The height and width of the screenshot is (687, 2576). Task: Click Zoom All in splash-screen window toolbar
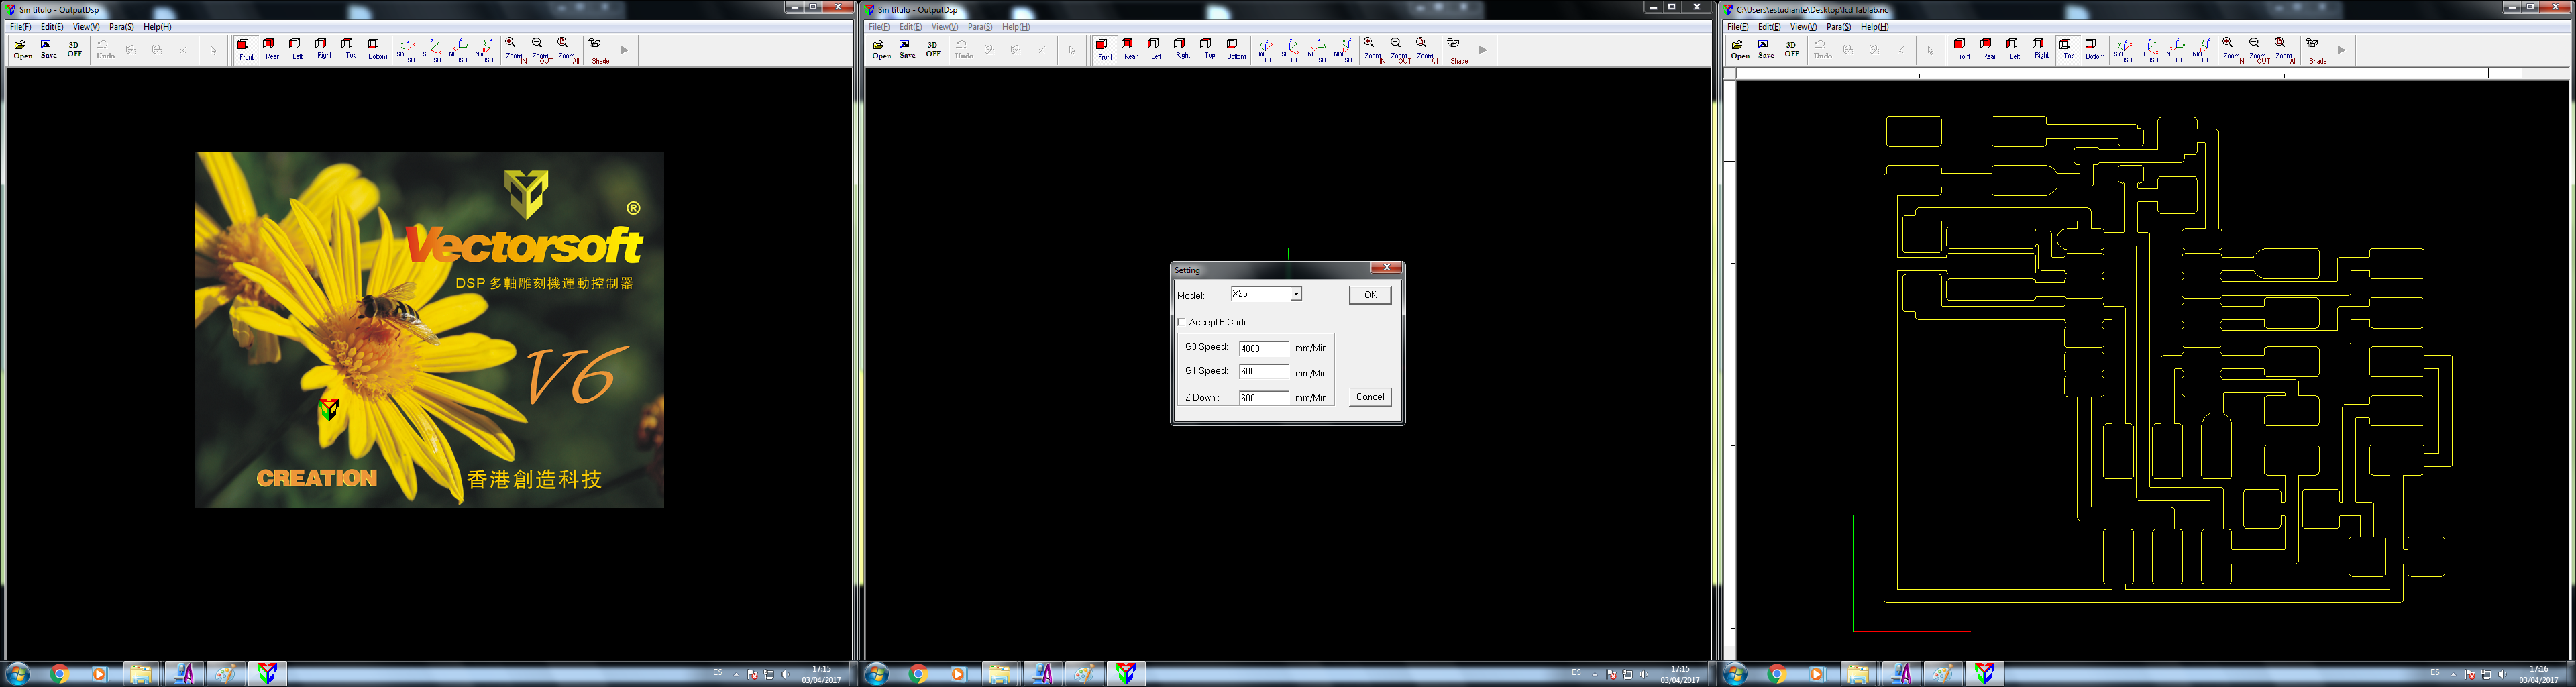[566, 50]
